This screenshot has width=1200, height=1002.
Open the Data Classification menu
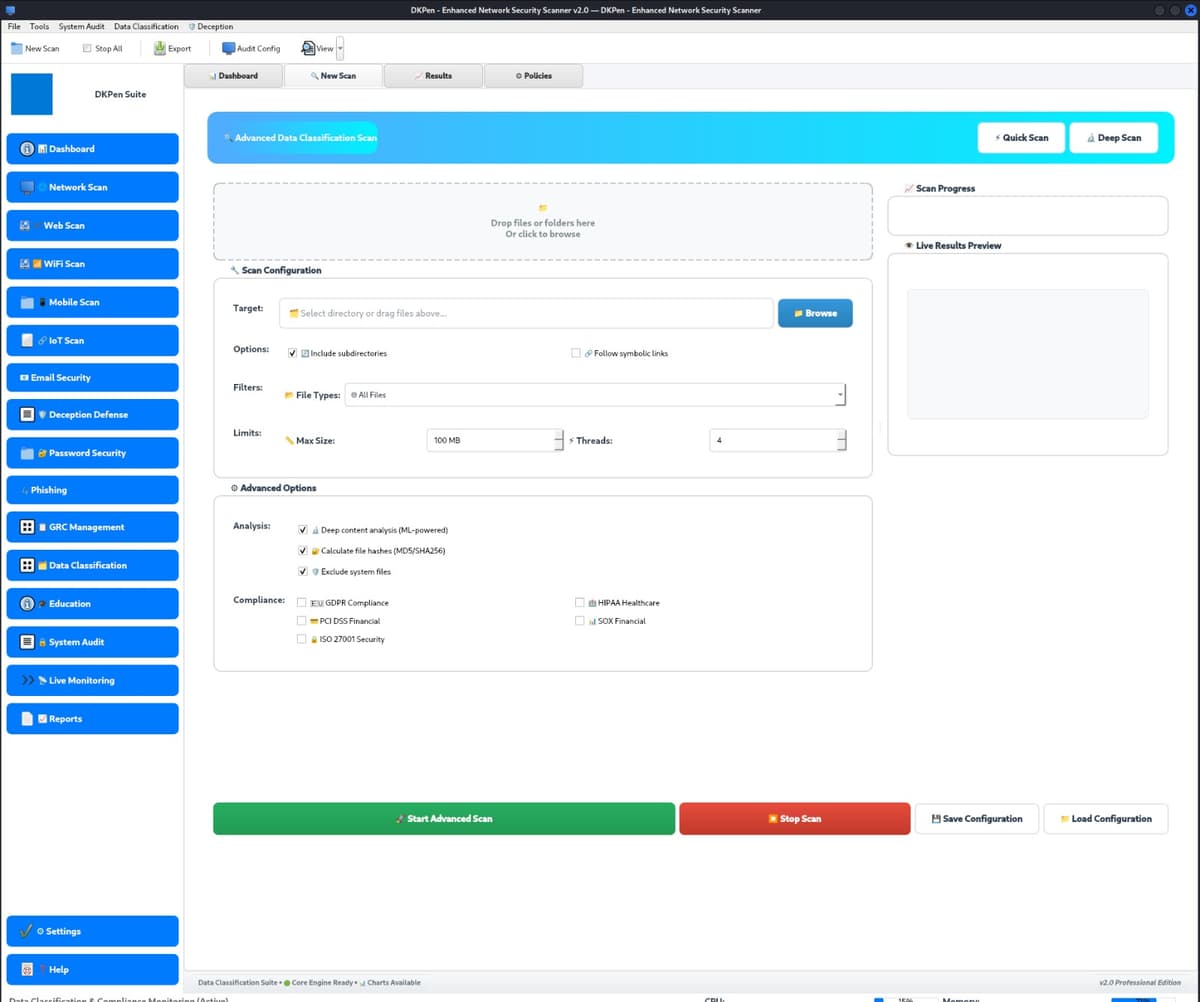pos(146,26)
